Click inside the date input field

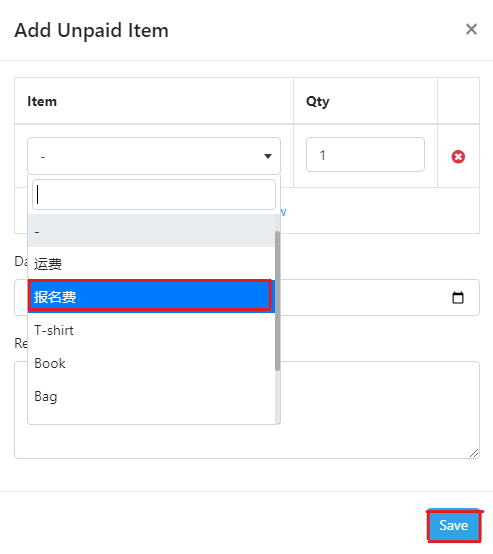pyautogui.click(x=377, y=297)
